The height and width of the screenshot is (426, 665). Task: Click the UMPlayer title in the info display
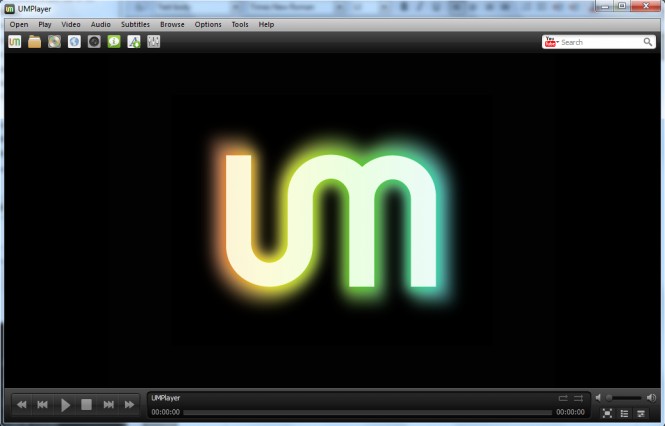tap(166, 398)
